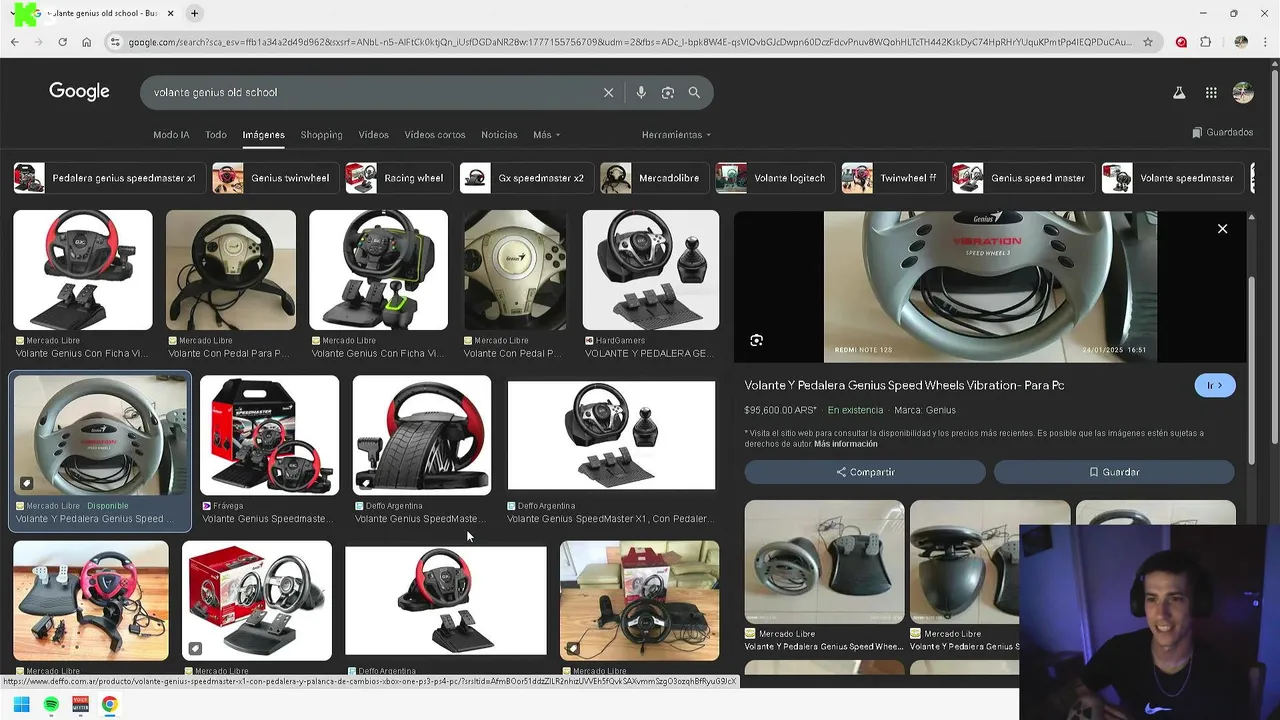
Task: Switch to the Todo results tab
Action: point(216,134)
